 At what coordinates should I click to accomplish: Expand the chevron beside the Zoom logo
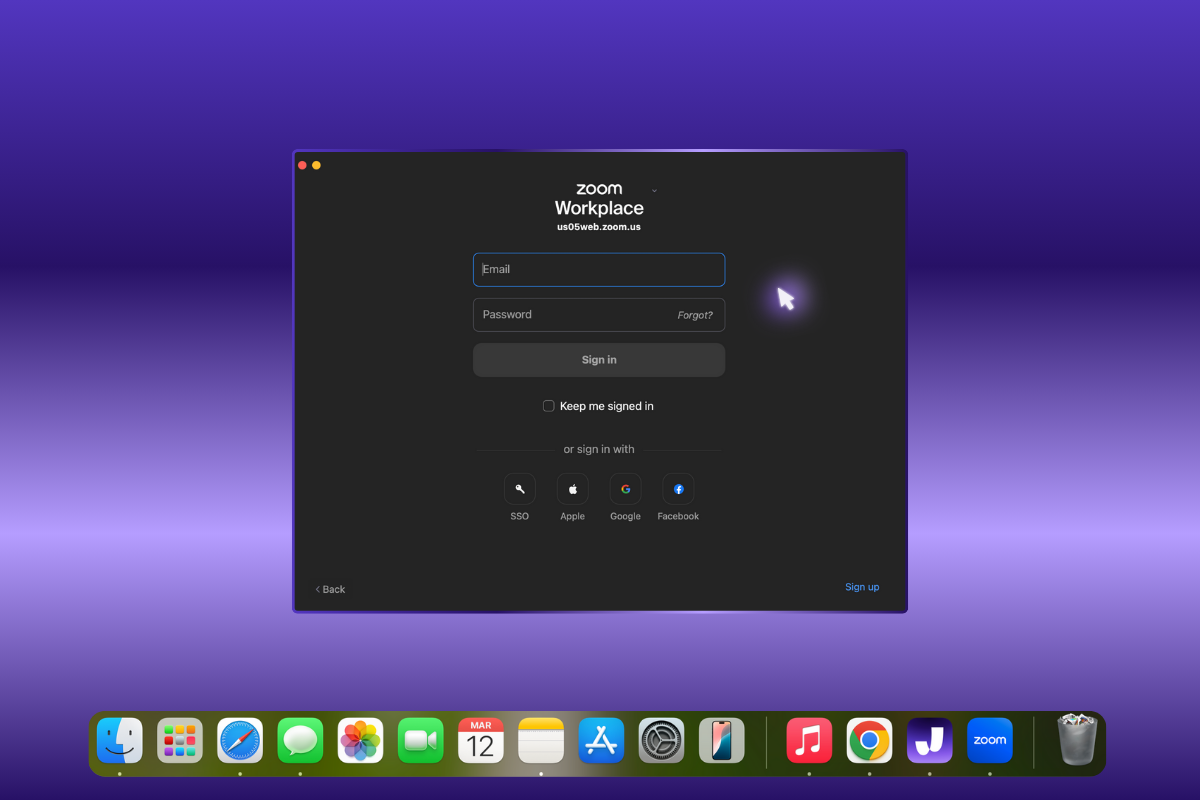click(x=654, y=190)
